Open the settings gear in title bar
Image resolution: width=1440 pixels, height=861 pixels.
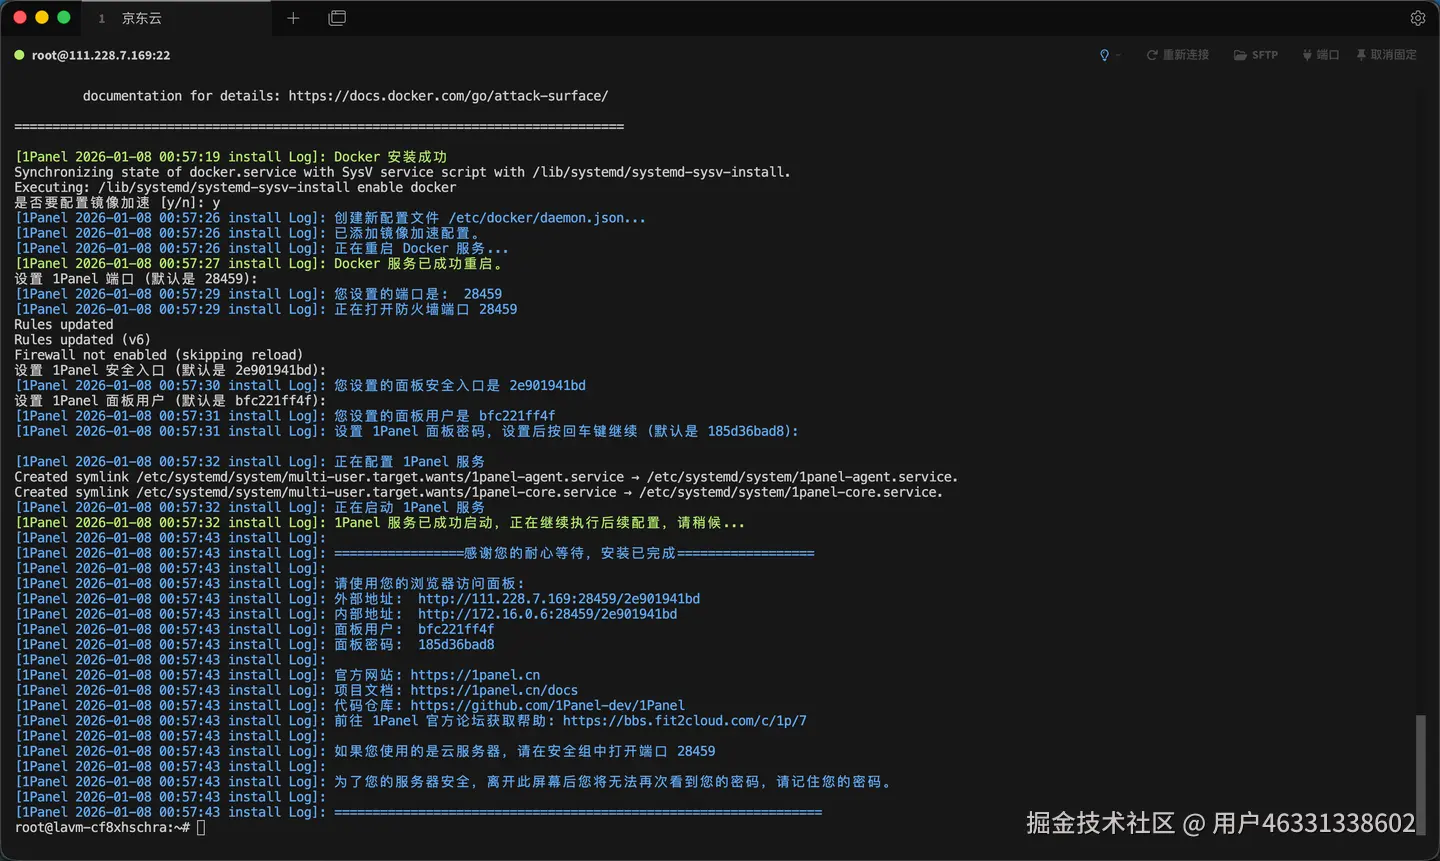1417,18
